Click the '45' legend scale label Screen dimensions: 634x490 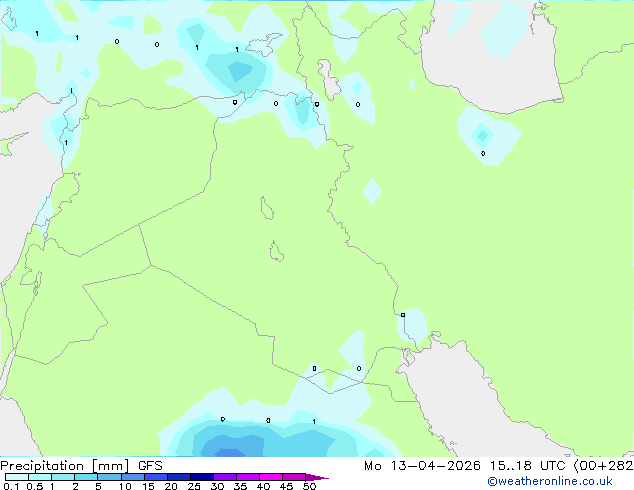(x=286, y=486)
